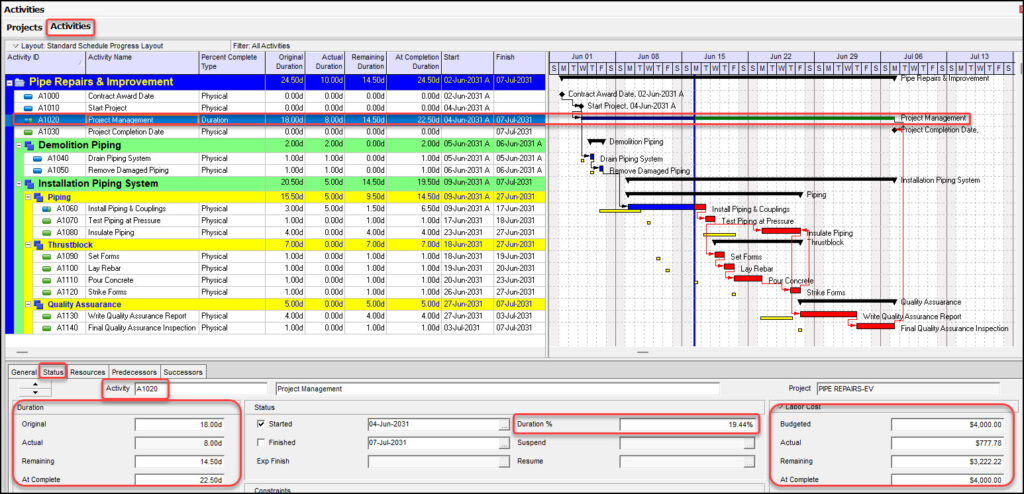1024x494 pixels.
Task: Collapse the Thrustblock WBS band
Action: pos(28,244)
